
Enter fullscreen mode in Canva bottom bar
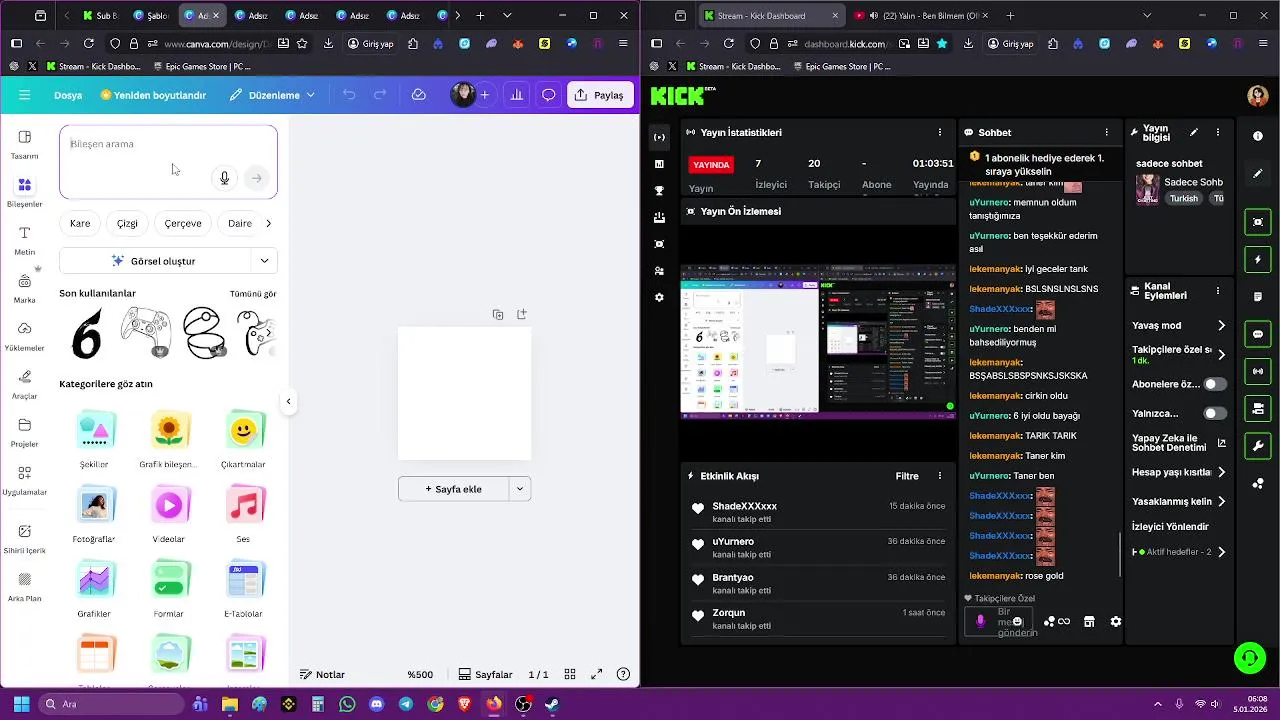click(x=597, y=674)
